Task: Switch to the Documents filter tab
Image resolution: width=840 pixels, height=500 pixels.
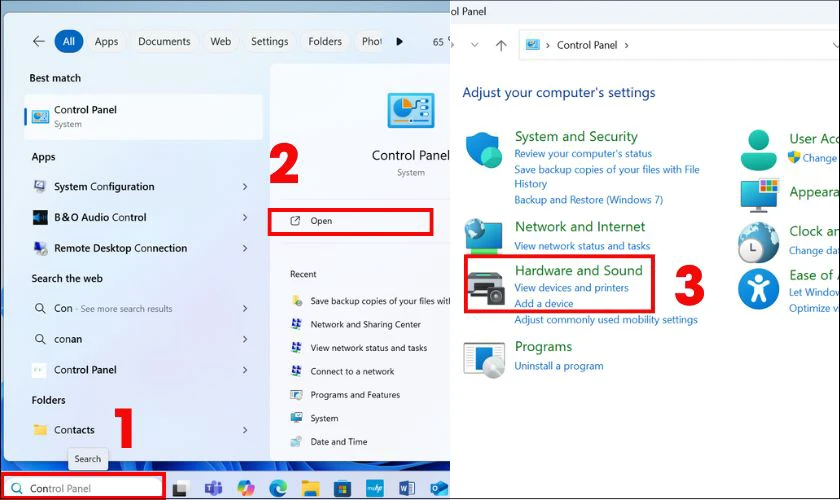Action: pos(164,41)
